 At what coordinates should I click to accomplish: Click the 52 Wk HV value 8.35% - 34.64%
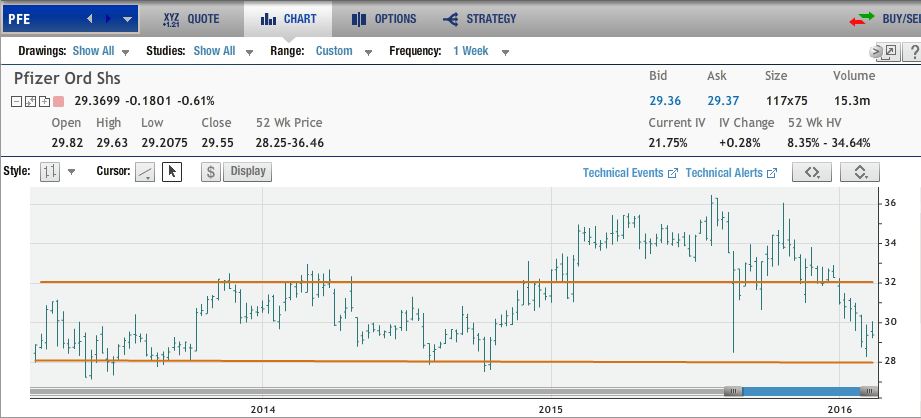829,143
